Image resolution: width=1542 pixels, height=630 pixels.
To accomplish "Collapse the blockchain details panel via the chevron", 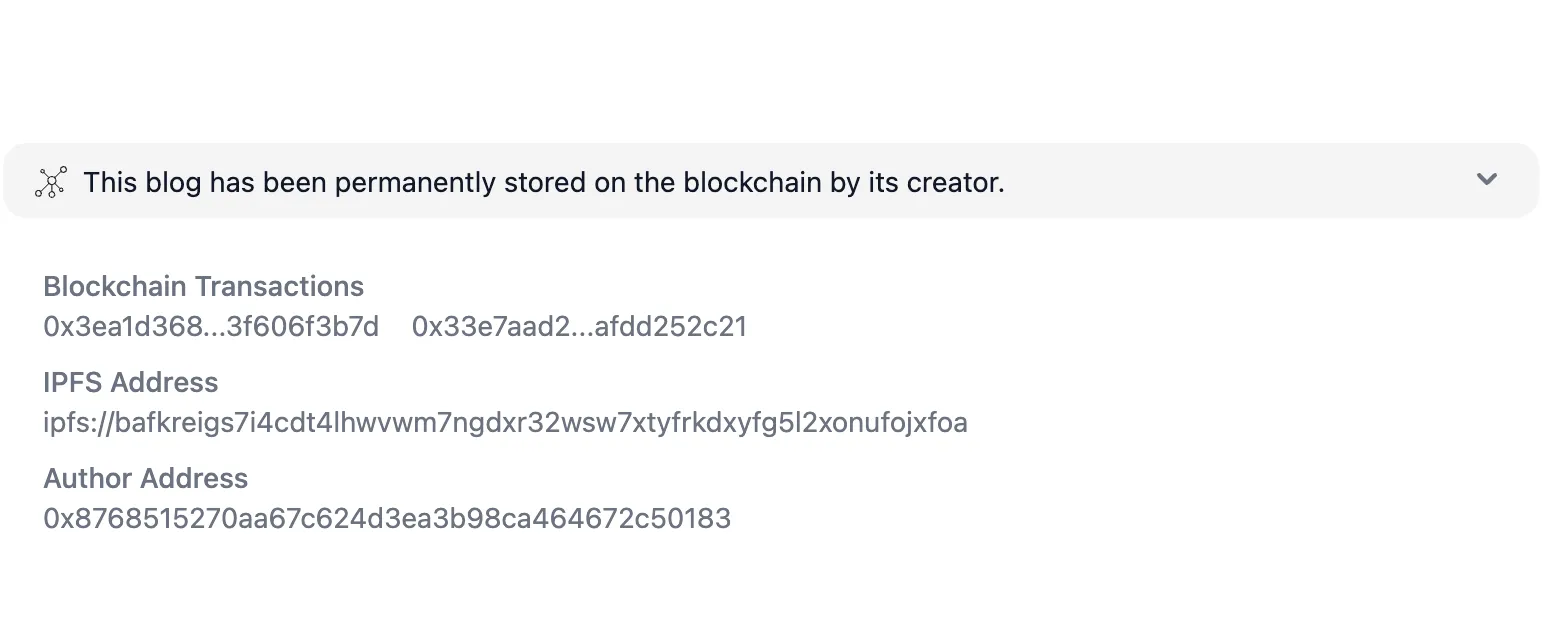I will coord(1486,180).
